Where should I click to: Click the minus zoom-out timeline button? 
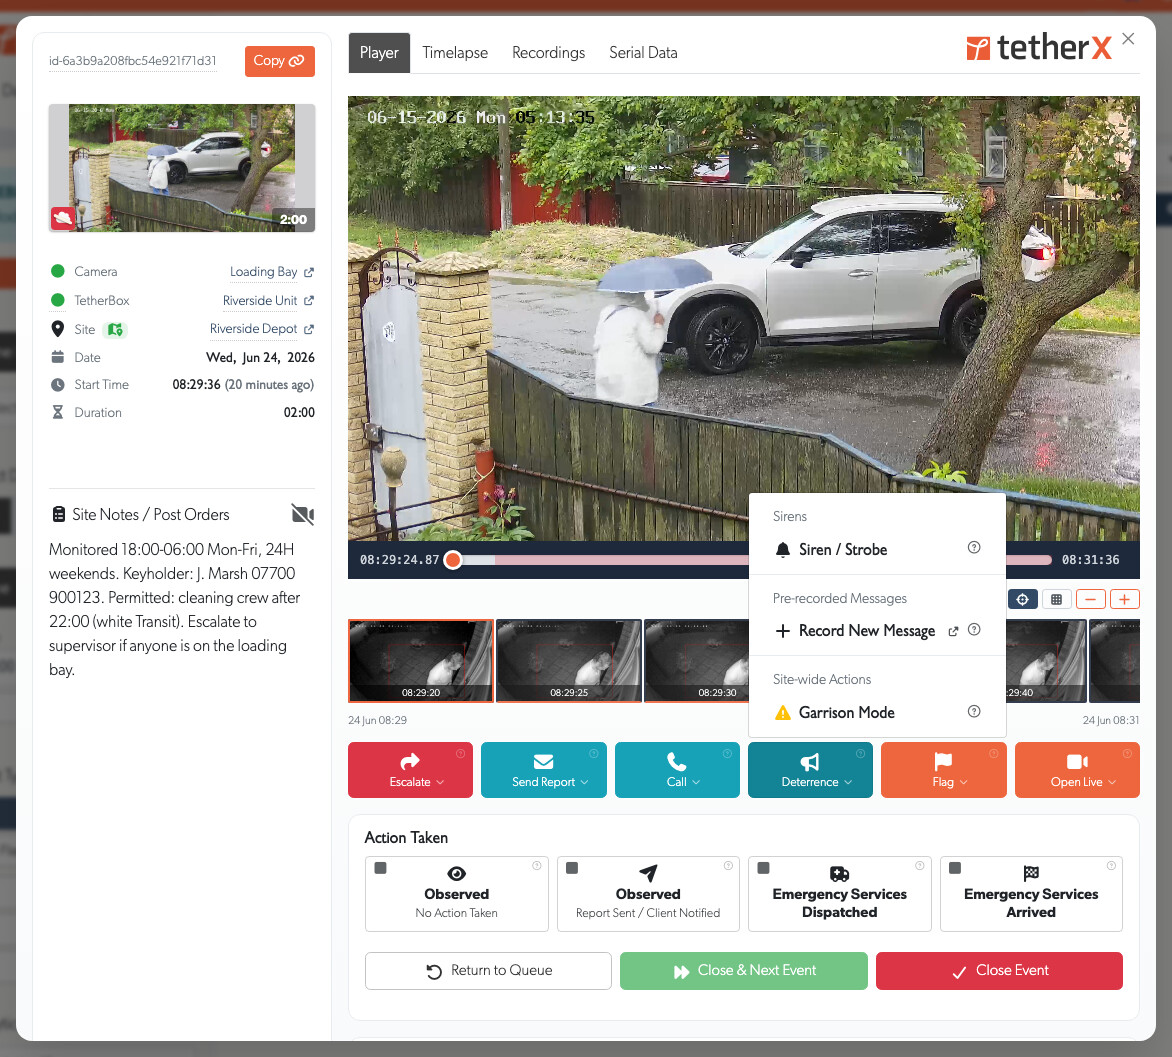tap(1091, 599)
